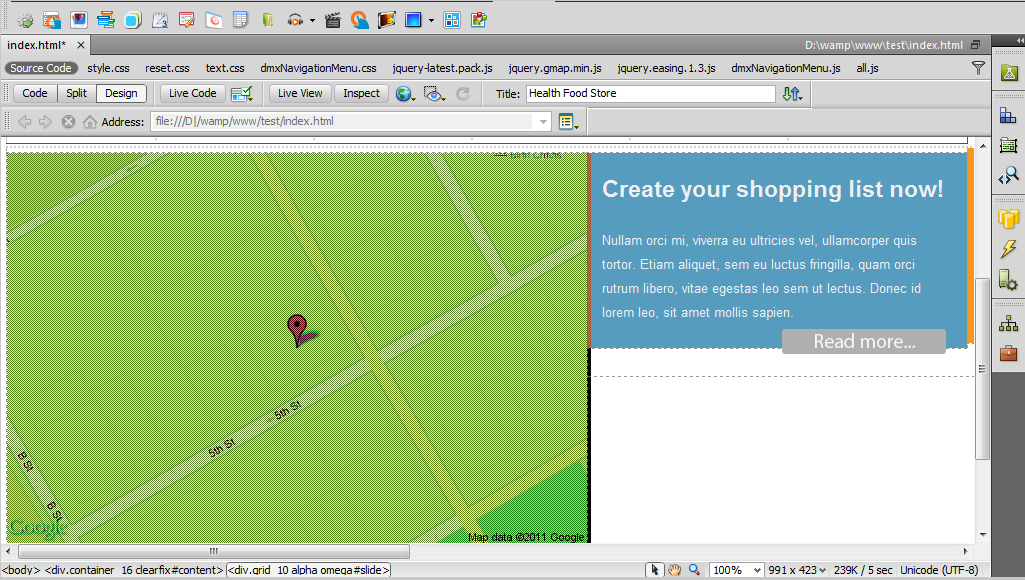Click the vertical scrollbar thumb

coord(982,369)
